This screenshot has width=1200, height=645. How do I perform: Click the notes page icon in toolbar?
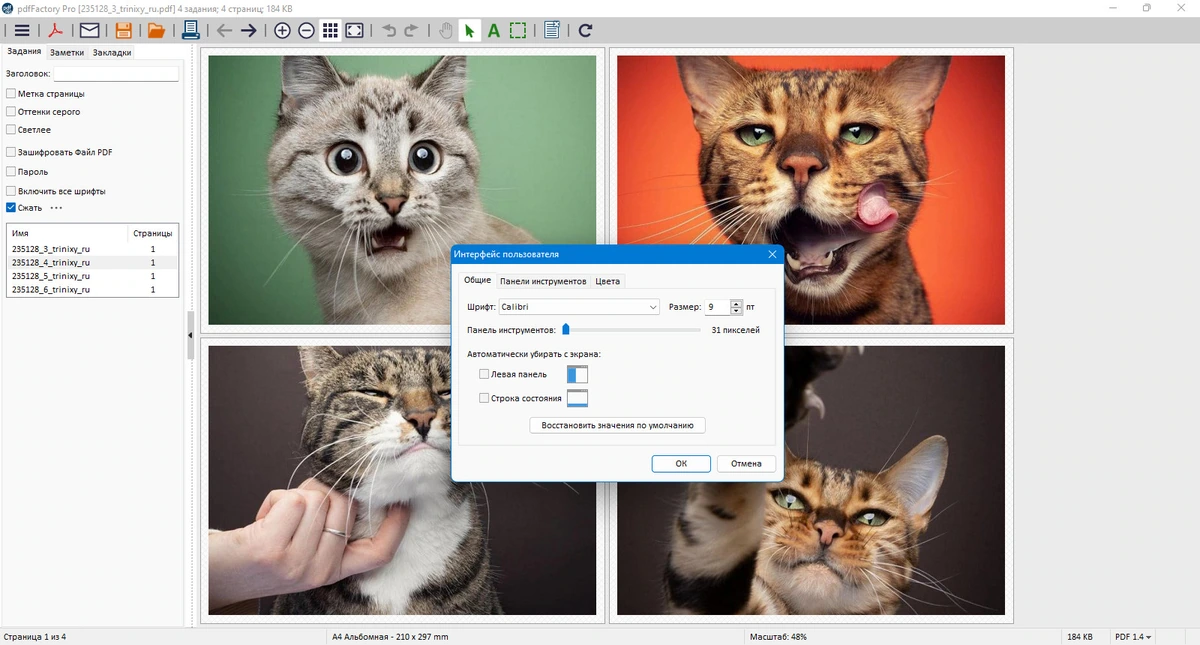(x=552, y=30)
